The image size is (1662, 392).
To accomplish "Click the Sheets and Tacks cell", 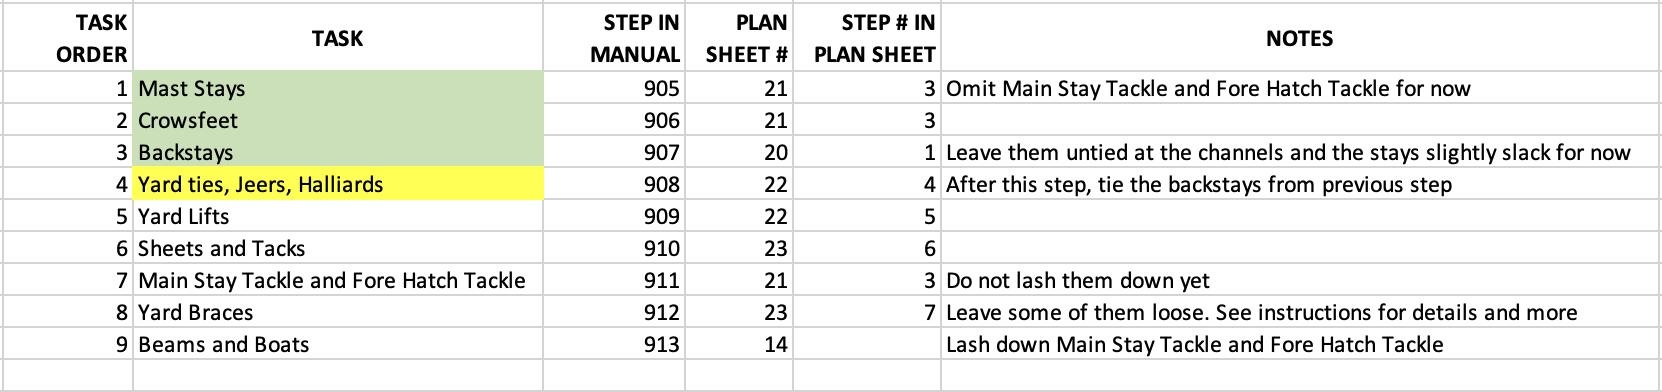I will 338,248.
